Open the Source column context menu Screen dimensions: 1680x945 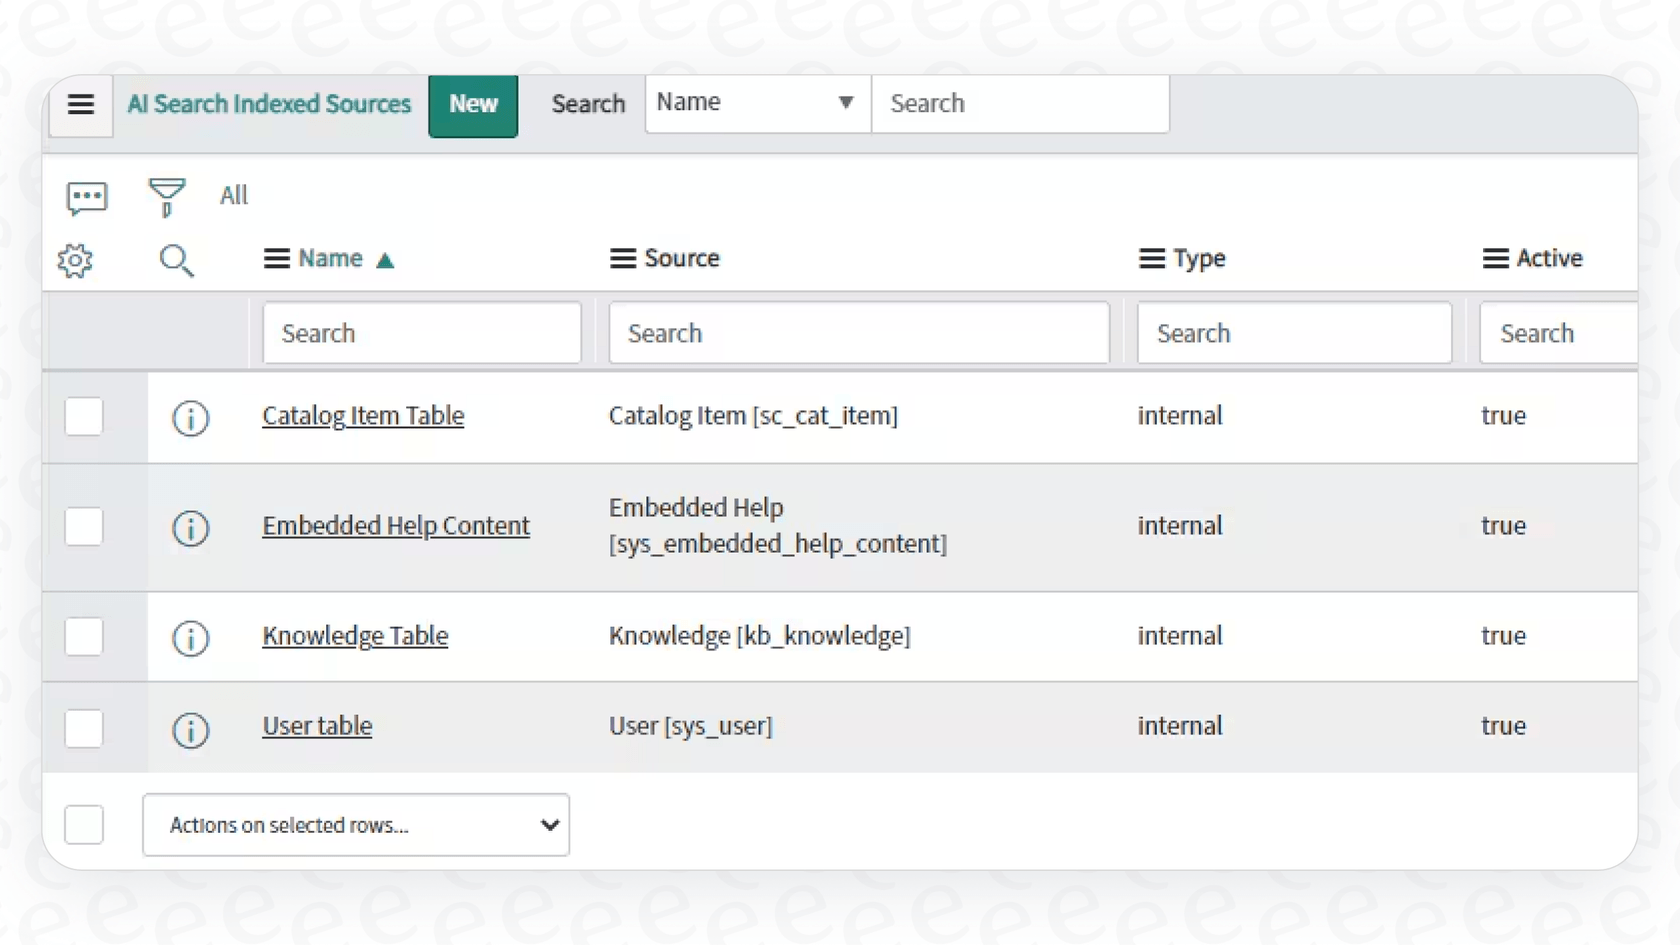[622, 258]
